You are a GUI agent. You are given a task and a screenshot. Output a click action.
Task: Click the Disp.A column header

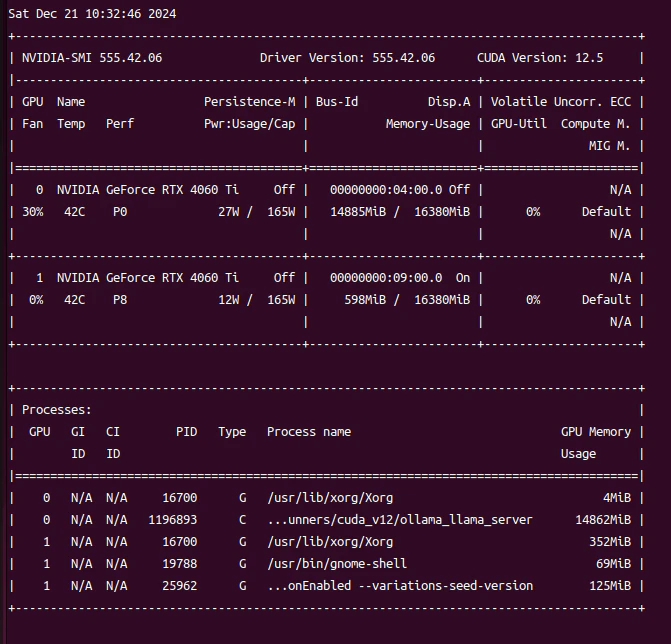point(449,102)
